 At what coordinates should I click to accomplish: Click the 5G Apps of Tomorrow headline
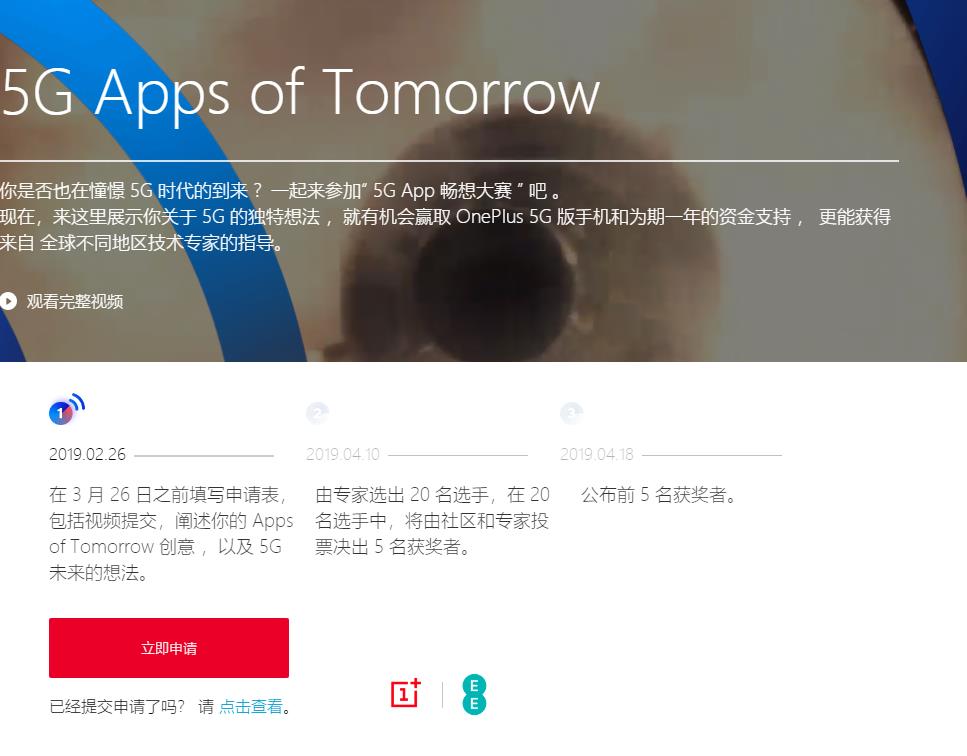point(300,94)
